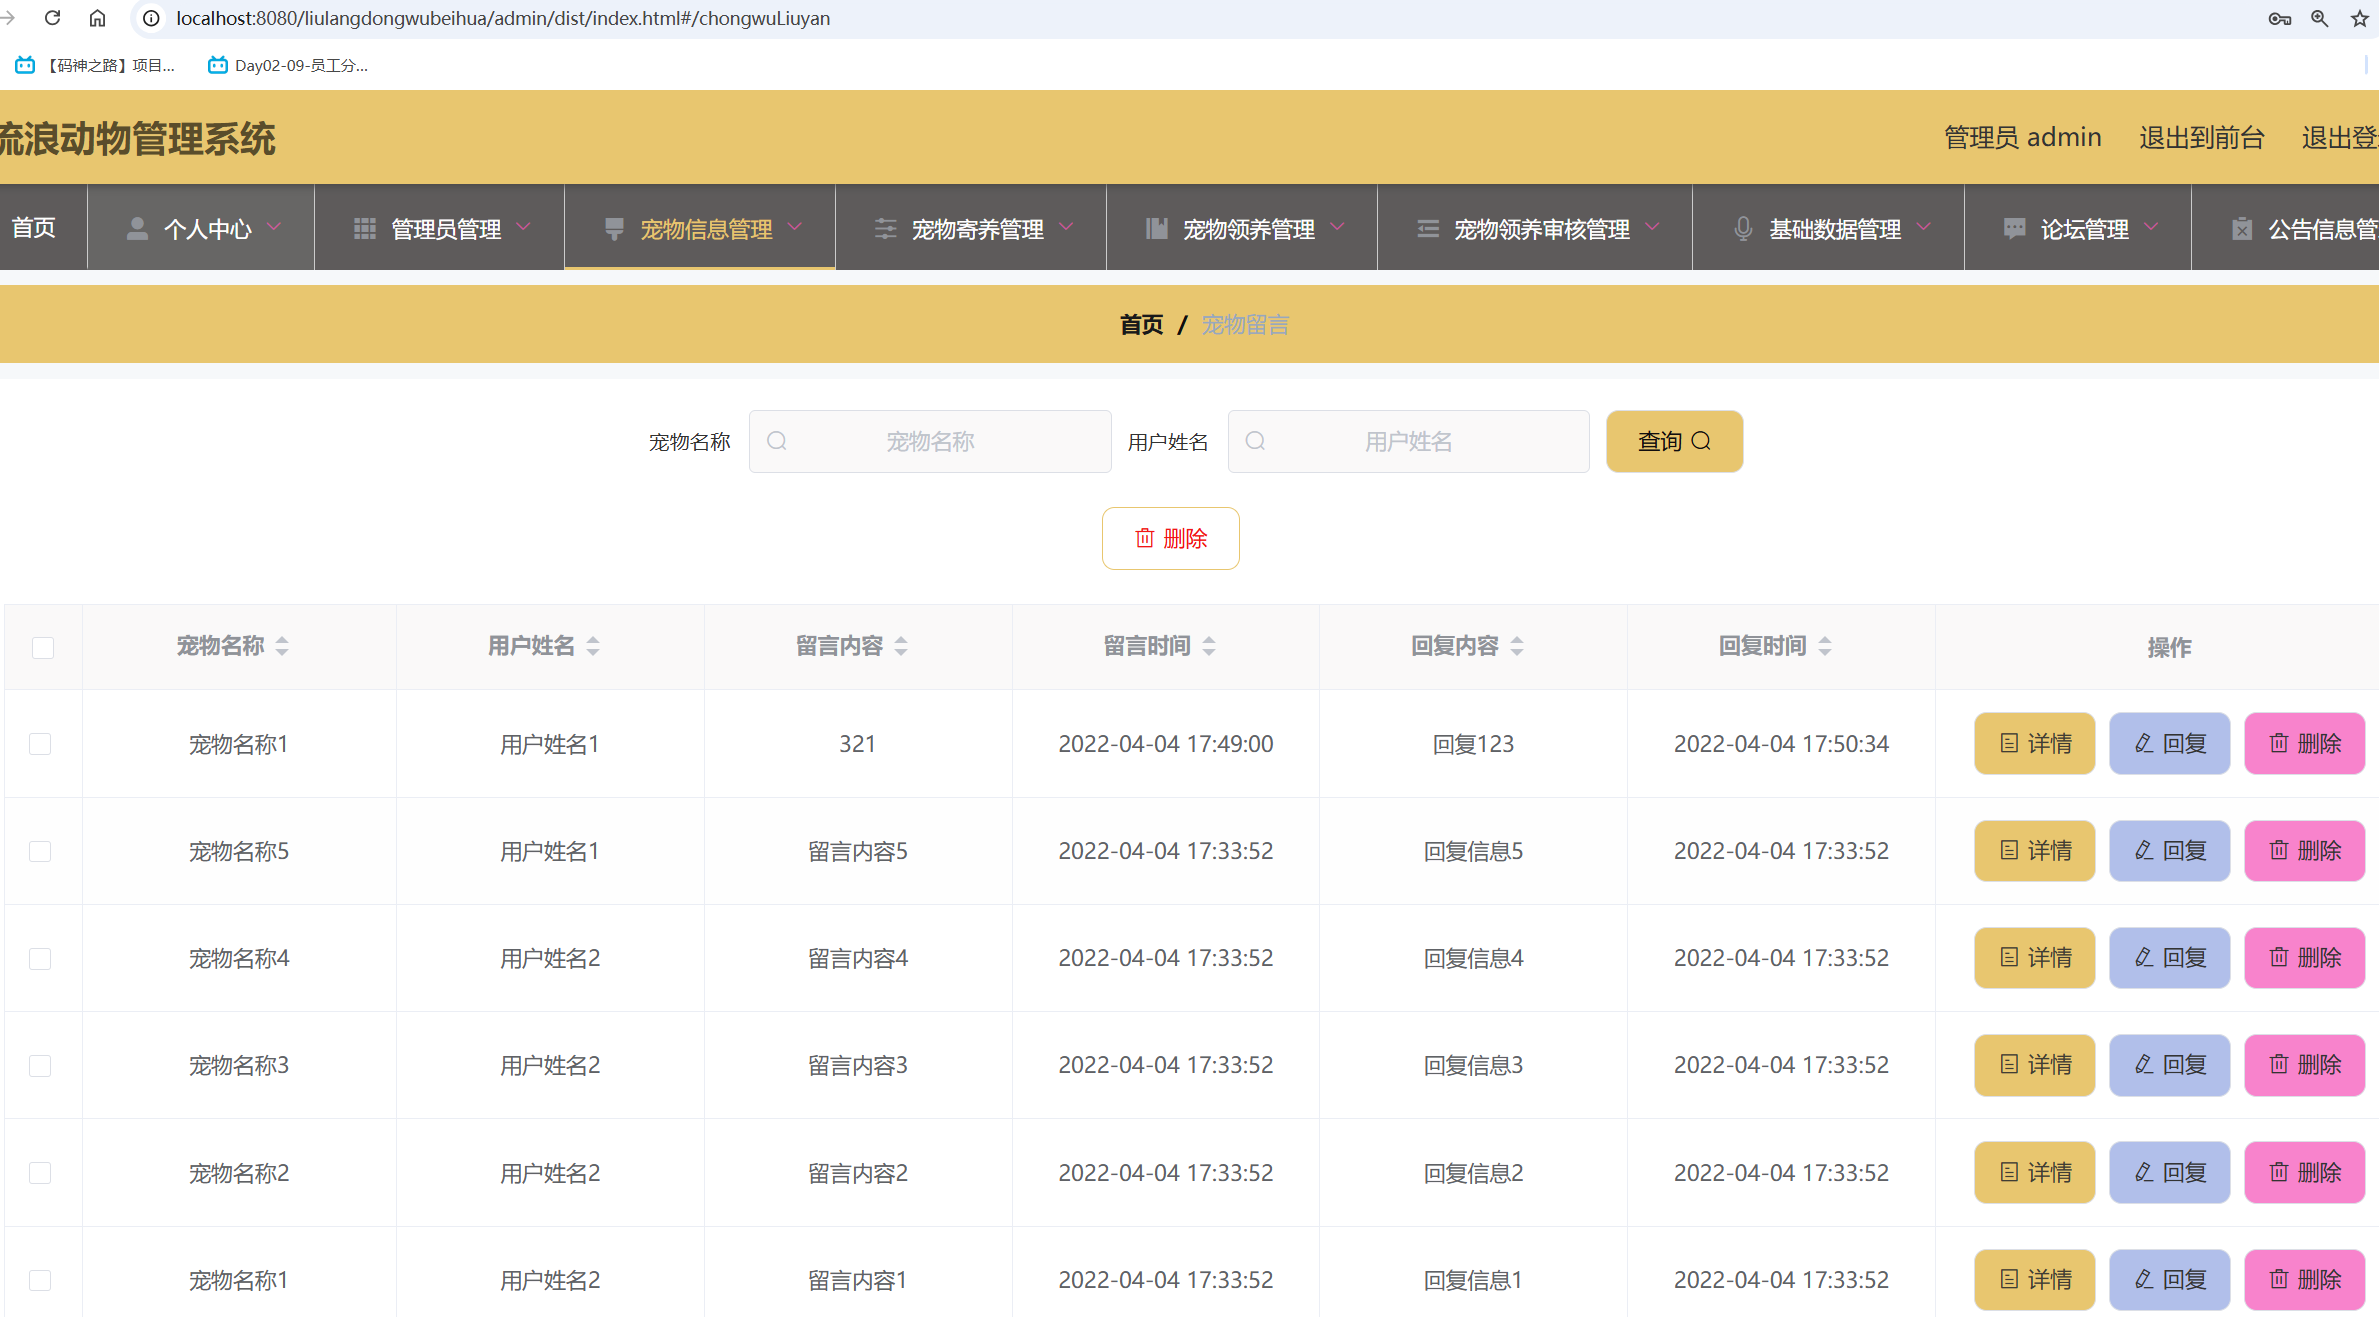Click 删除 for the 宠物名称5 row
This screenshot has height=1317, width=2379.
coord(2304,851)
